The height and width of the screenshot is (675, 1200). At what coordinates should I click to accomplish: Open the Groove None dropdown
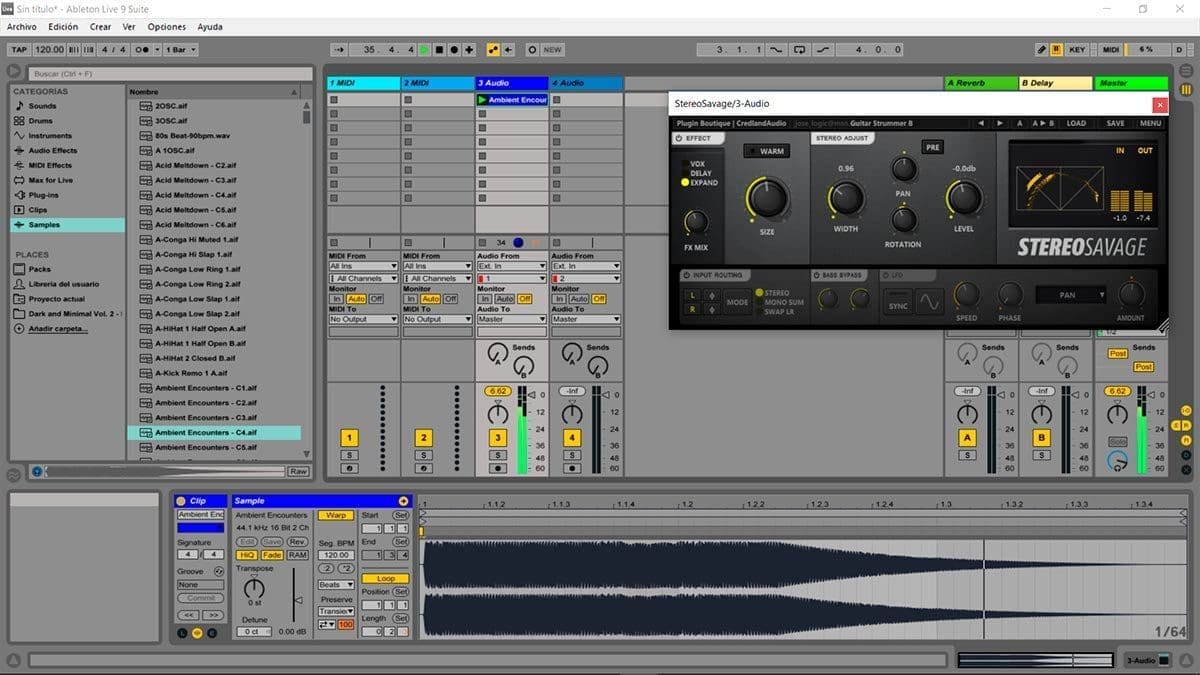(201, 584)
